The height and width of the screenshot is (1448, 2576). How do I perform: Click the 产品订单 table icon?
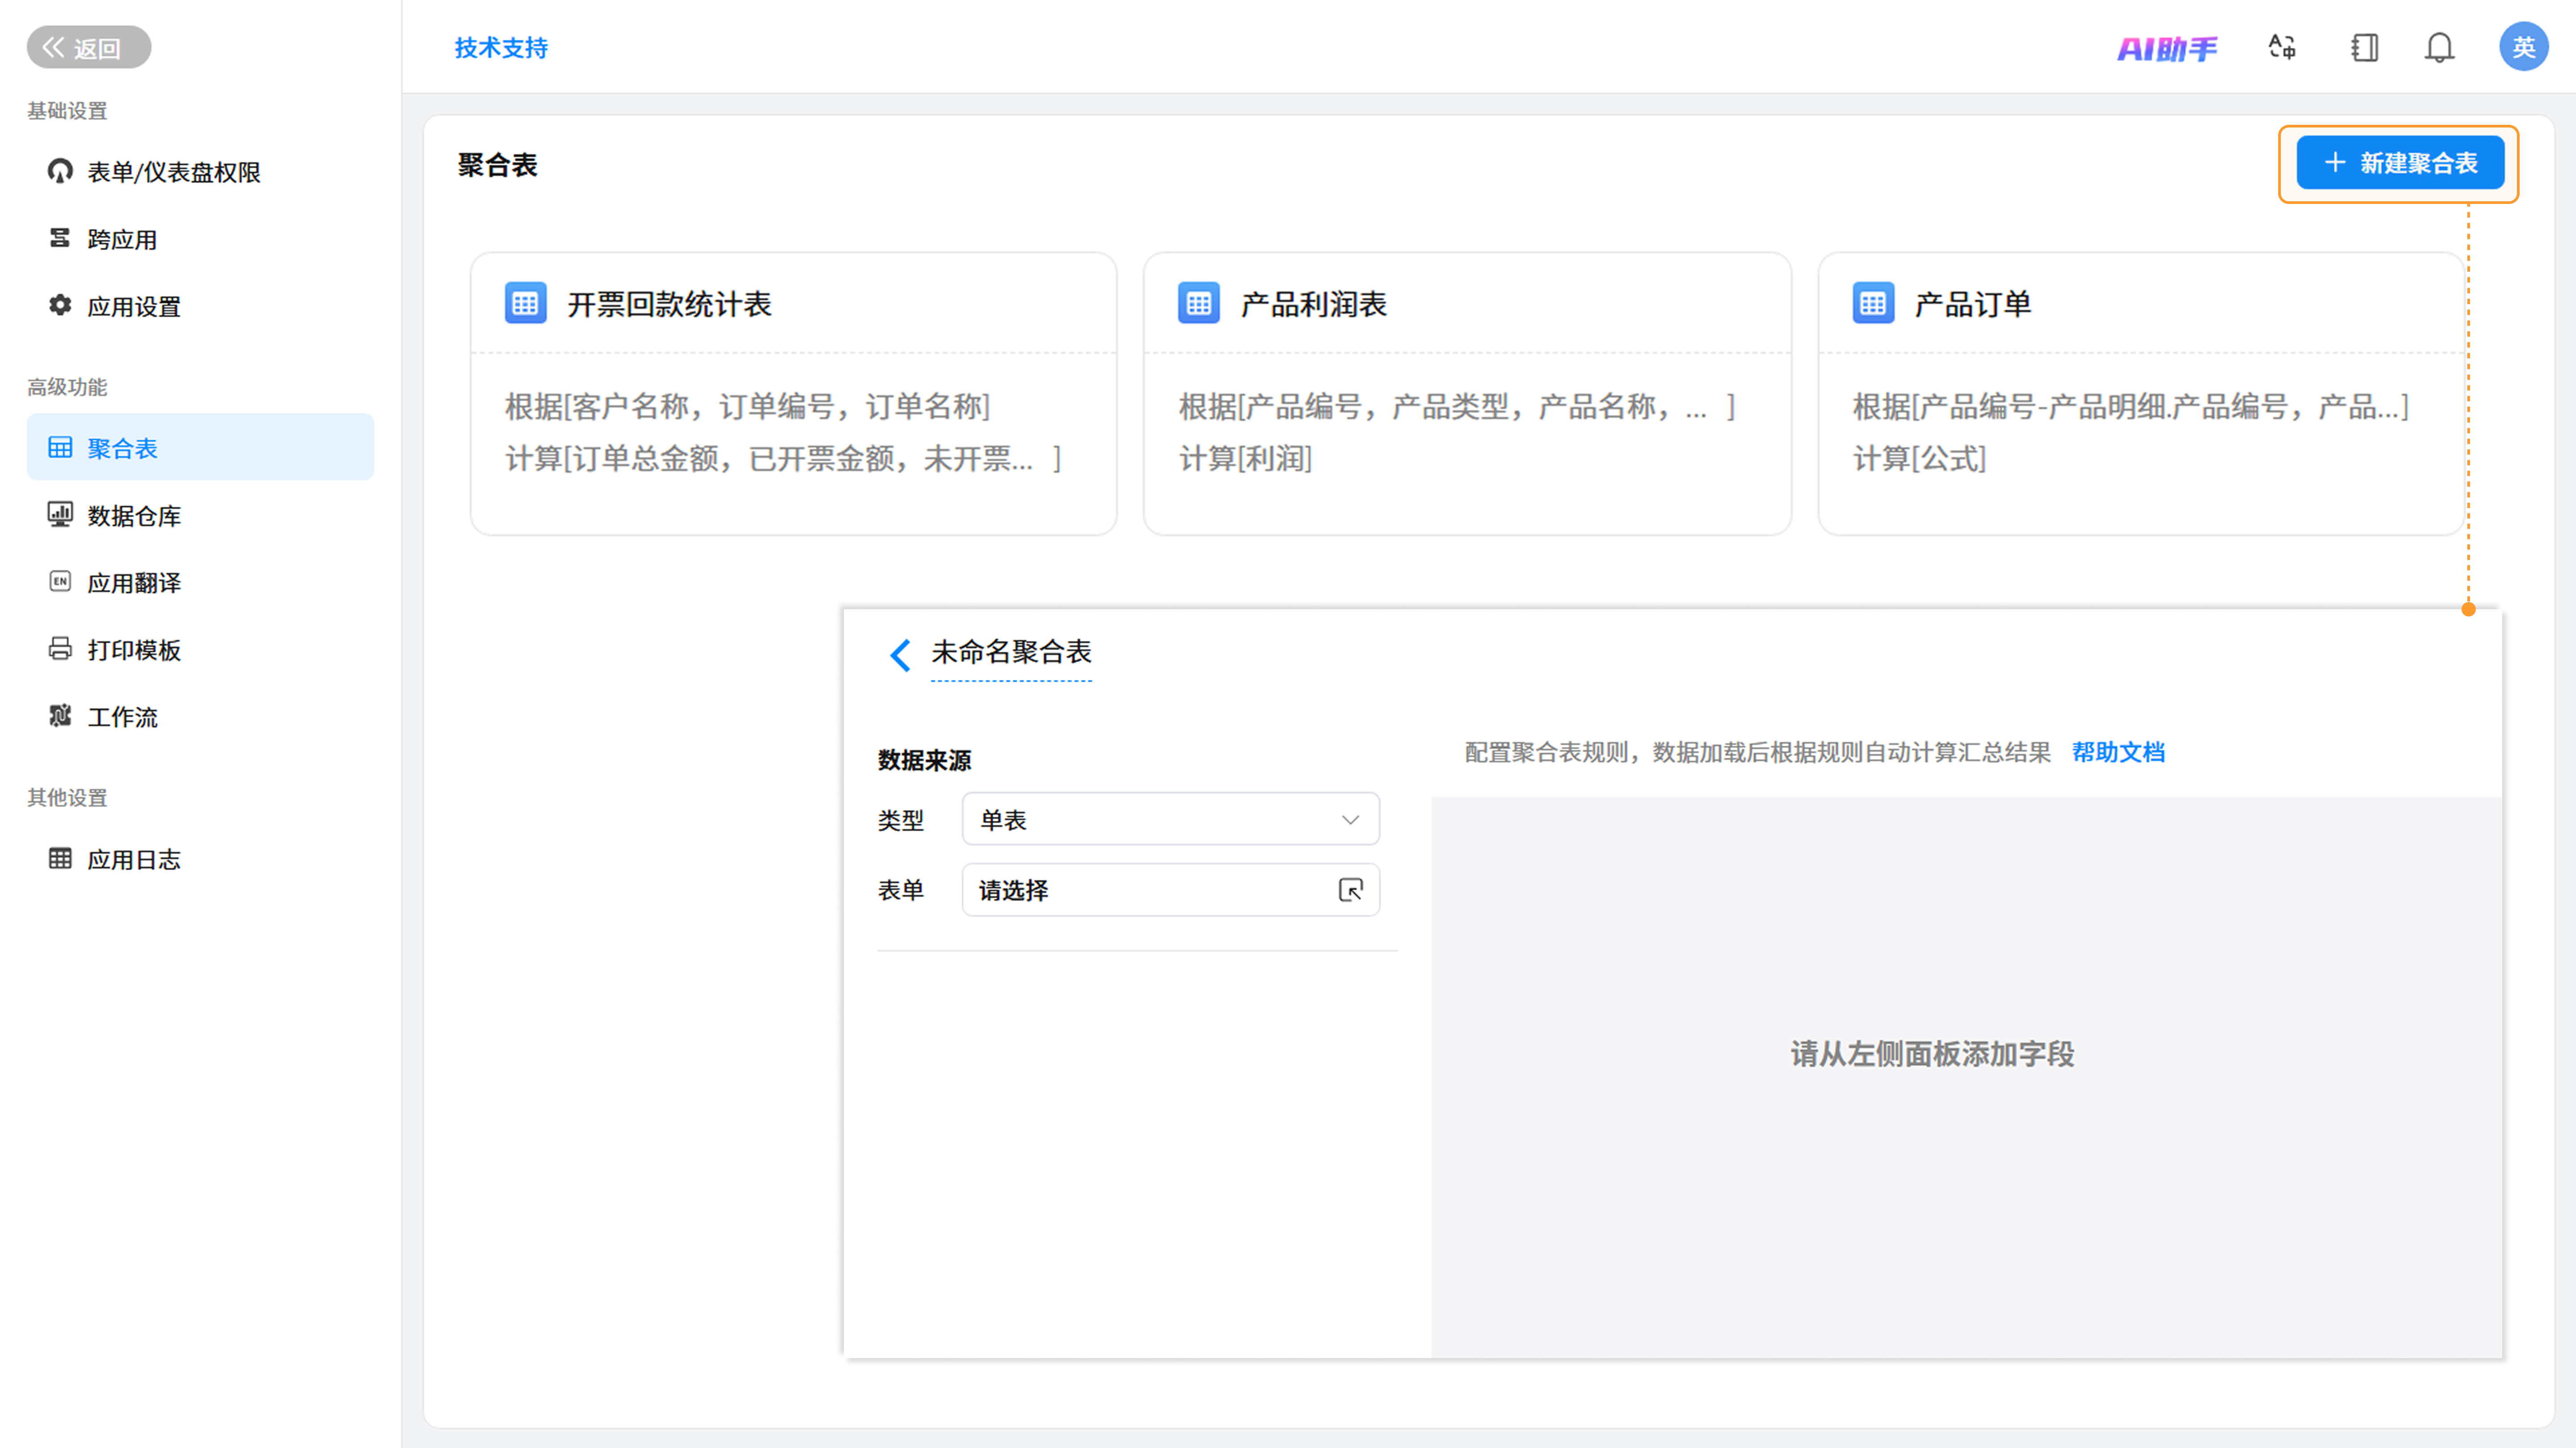click(x=1873, y=303)
